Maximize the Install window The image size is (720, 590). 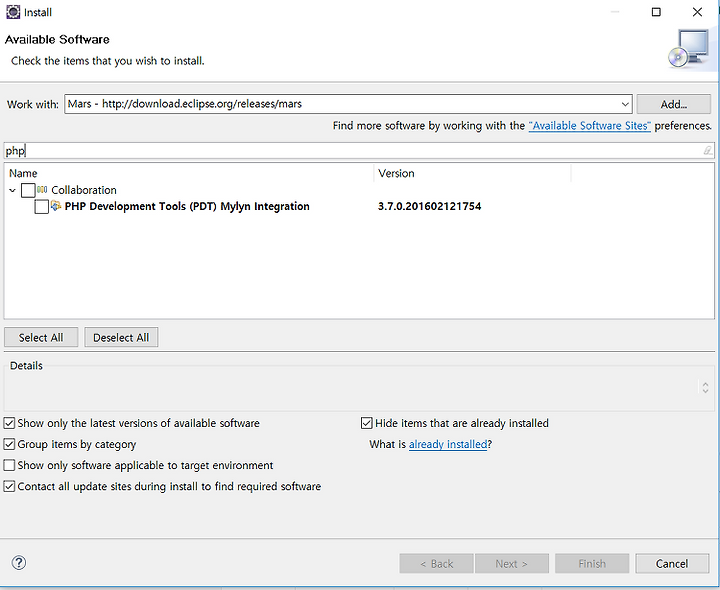tap(656, 12)
